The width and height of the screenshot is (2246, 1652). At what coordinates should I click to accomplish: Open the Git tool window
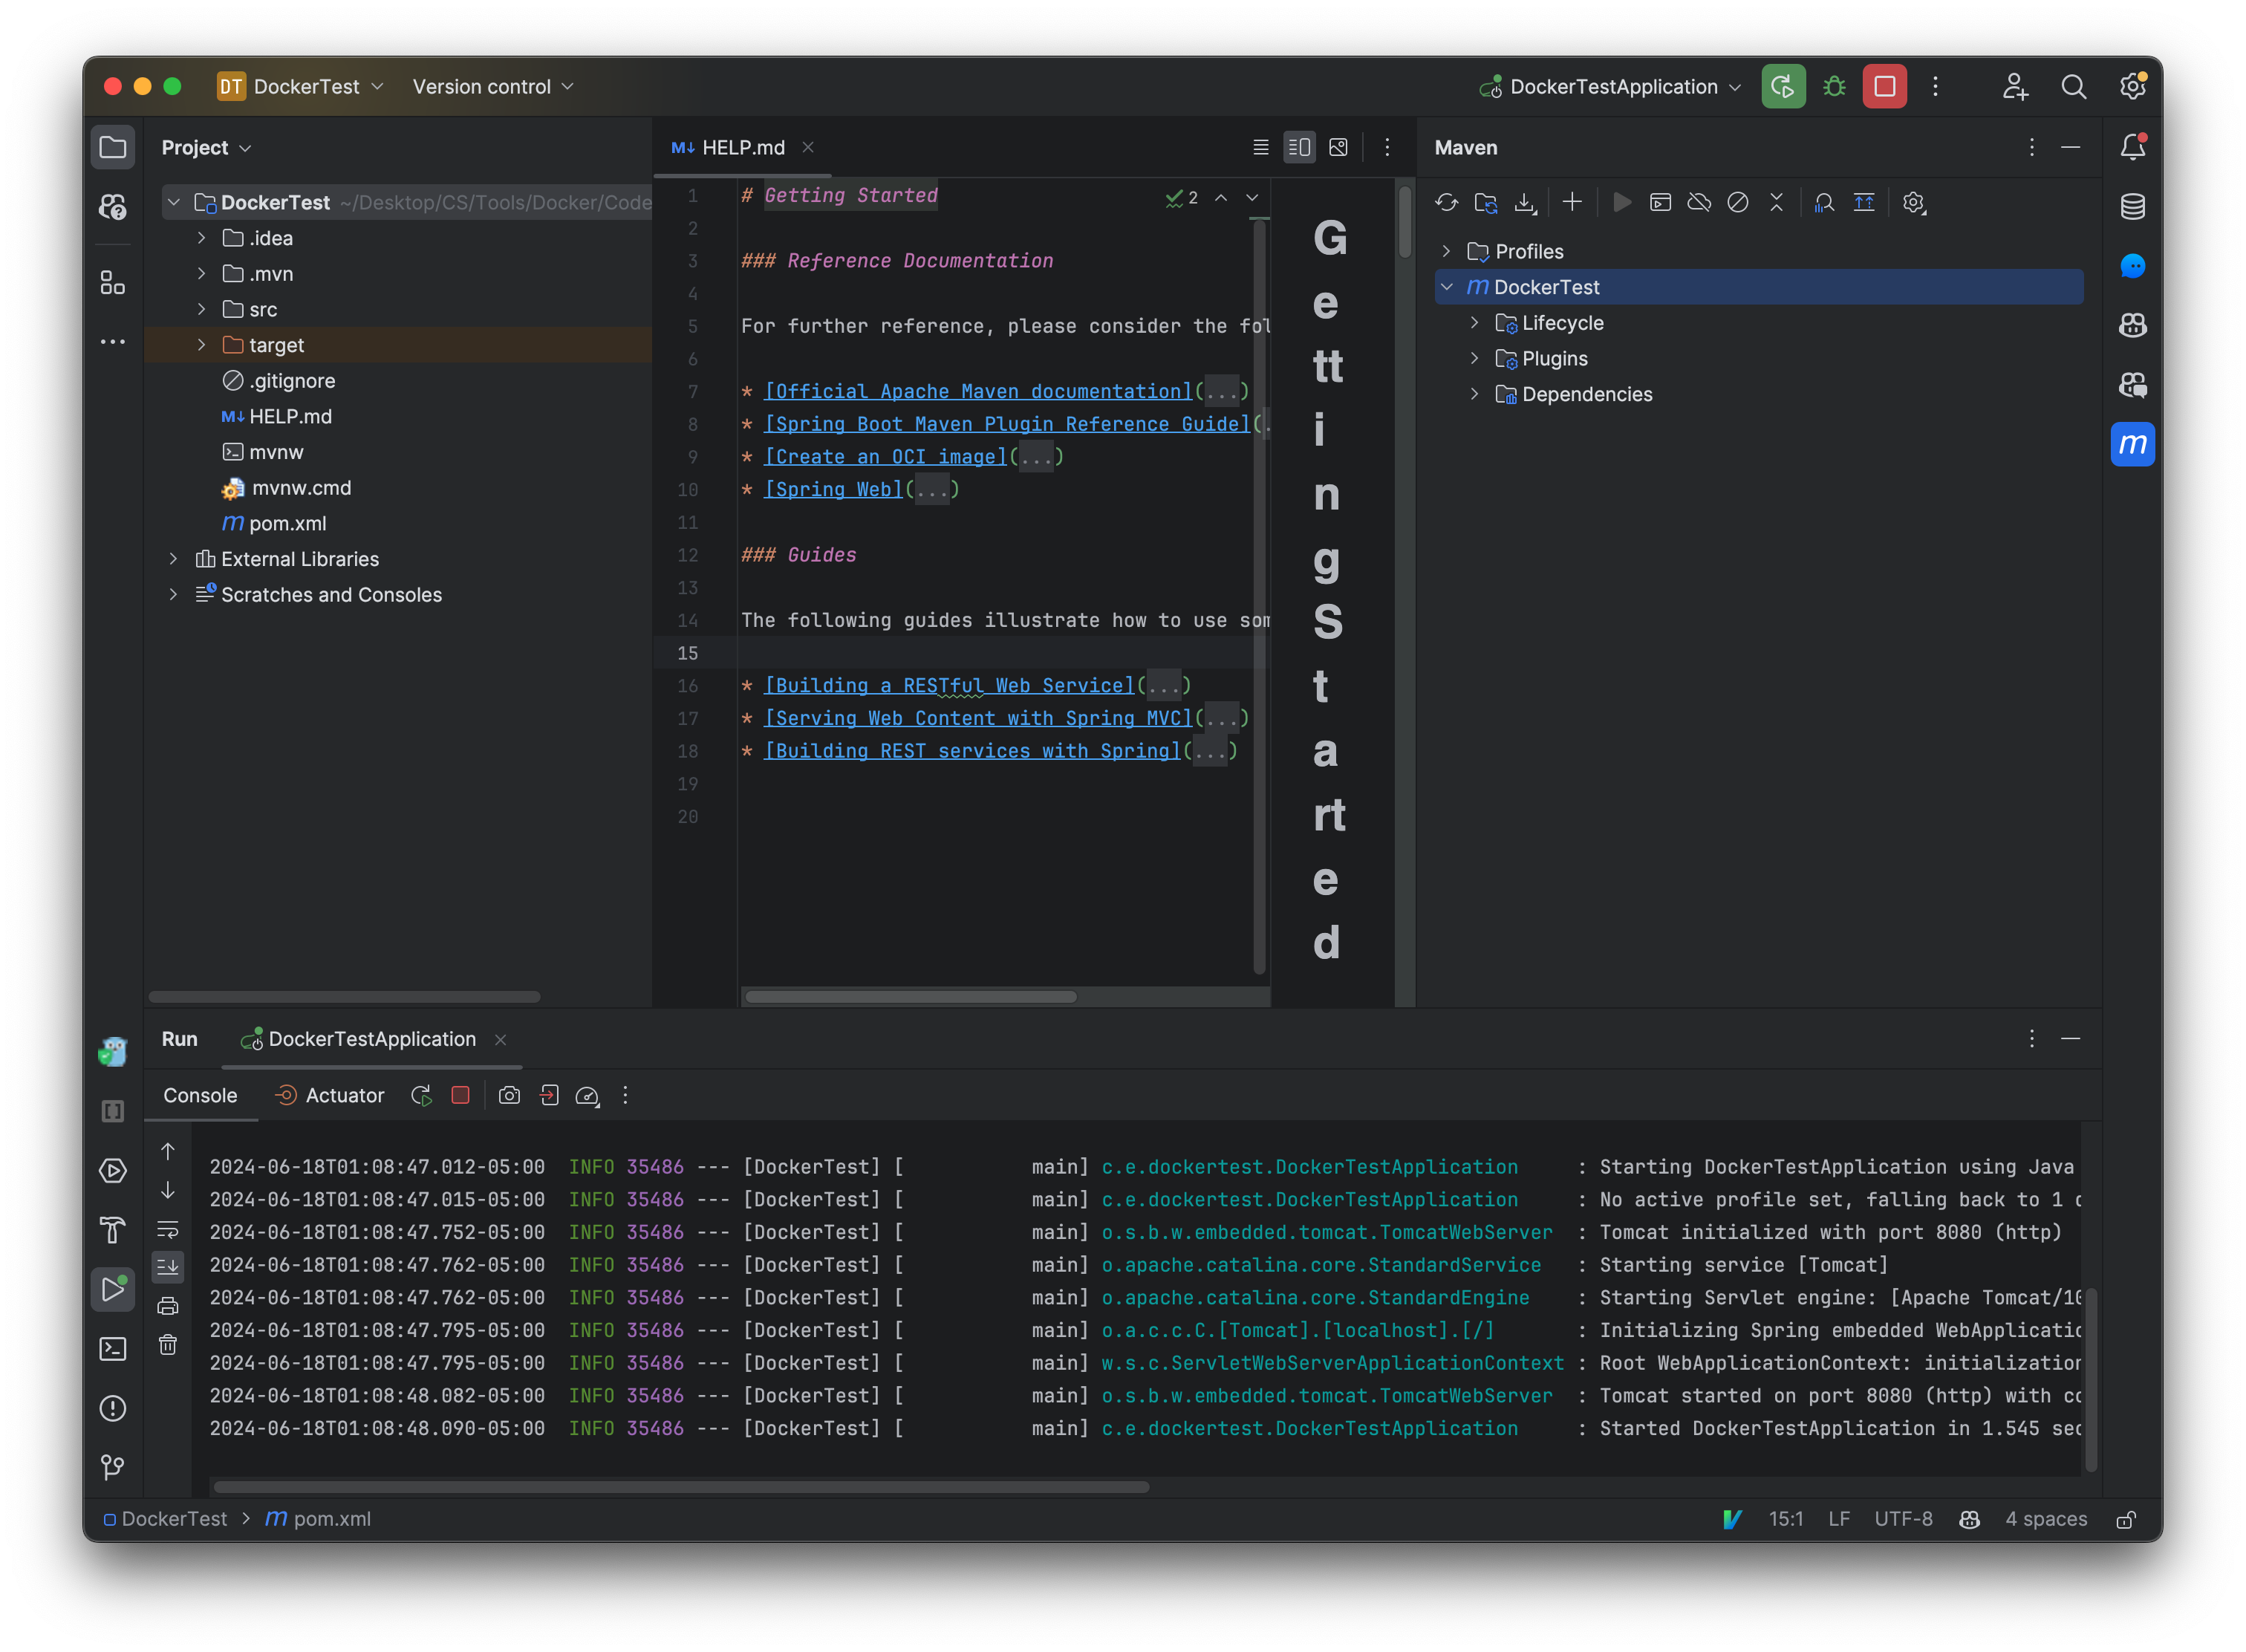113,1467
